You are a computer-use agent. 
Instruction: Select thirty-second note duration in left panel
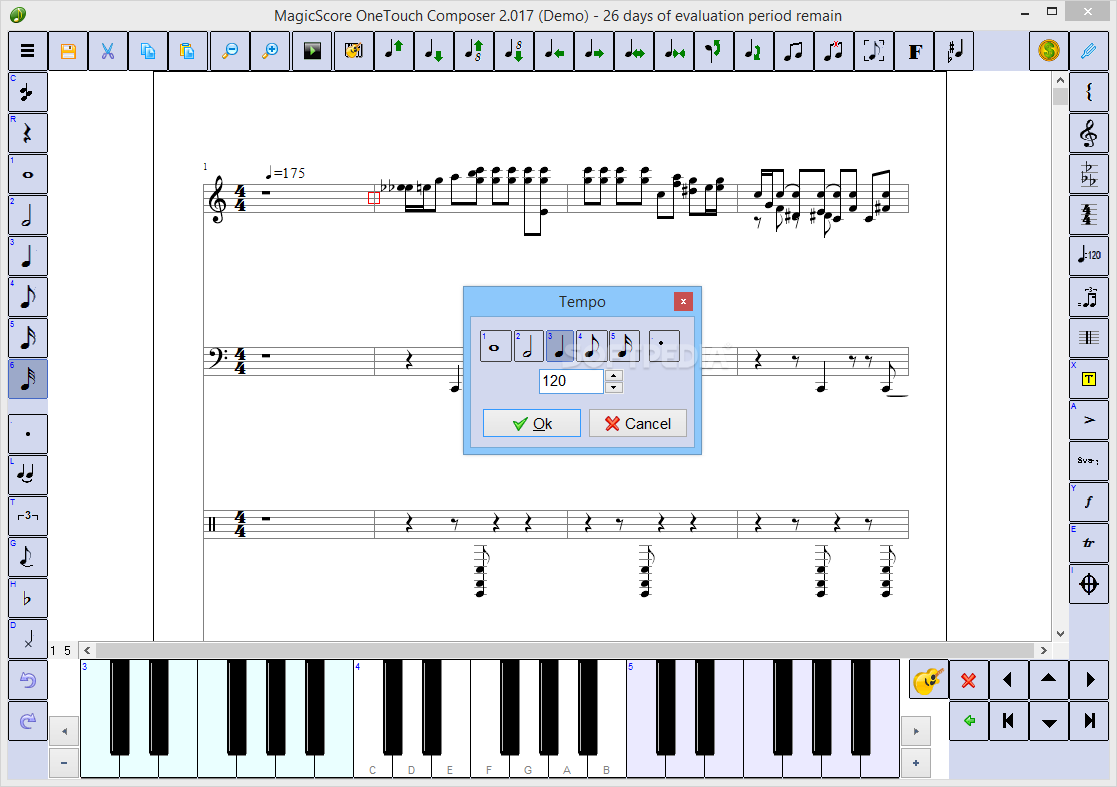coord(28,379)
